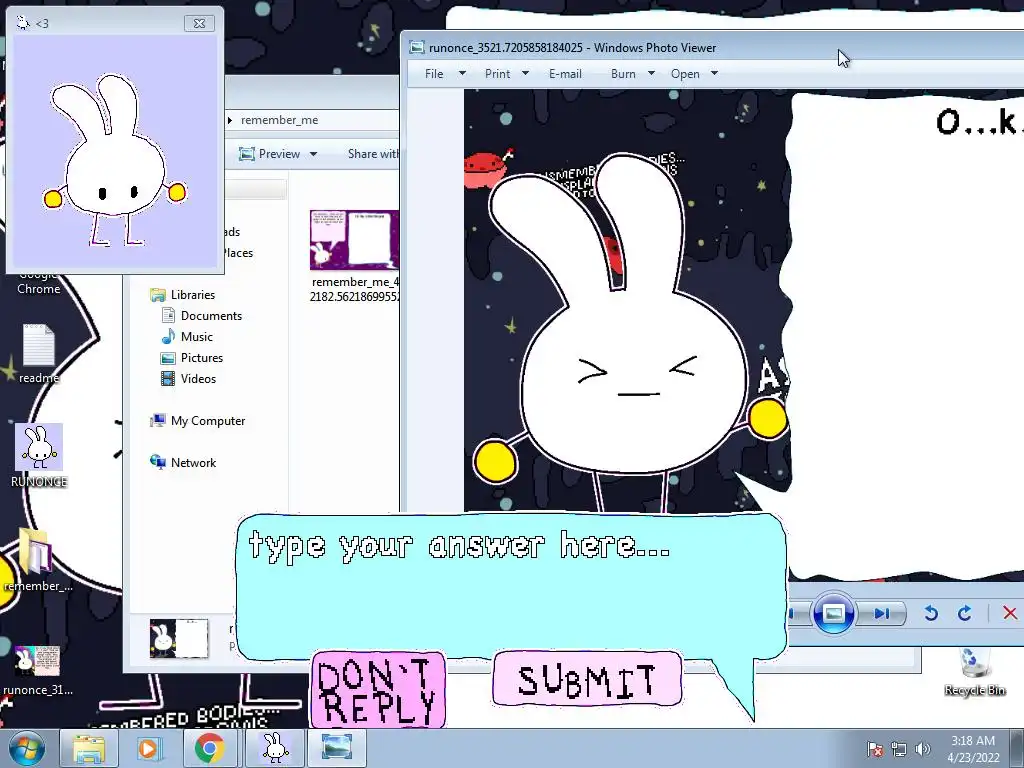Open the Open menu in Photo Viewer

(685, 74)
